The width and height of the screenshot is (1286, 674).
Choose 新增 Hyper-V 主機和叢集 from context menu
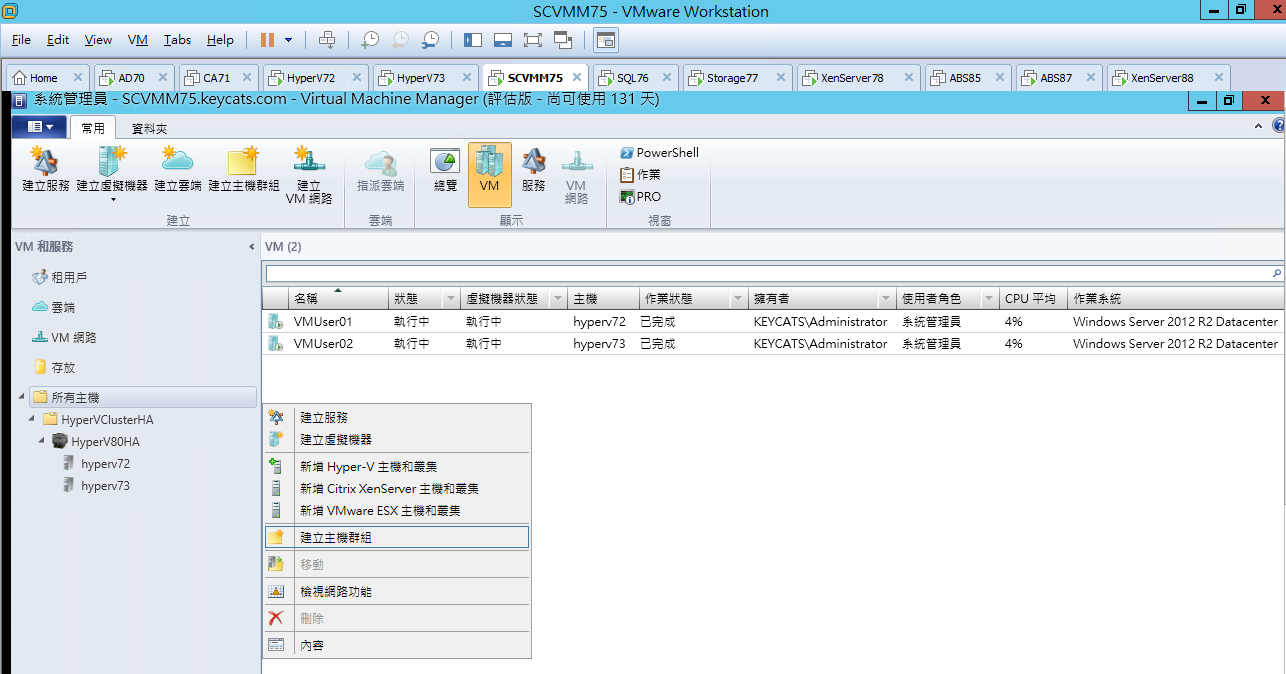397,466
